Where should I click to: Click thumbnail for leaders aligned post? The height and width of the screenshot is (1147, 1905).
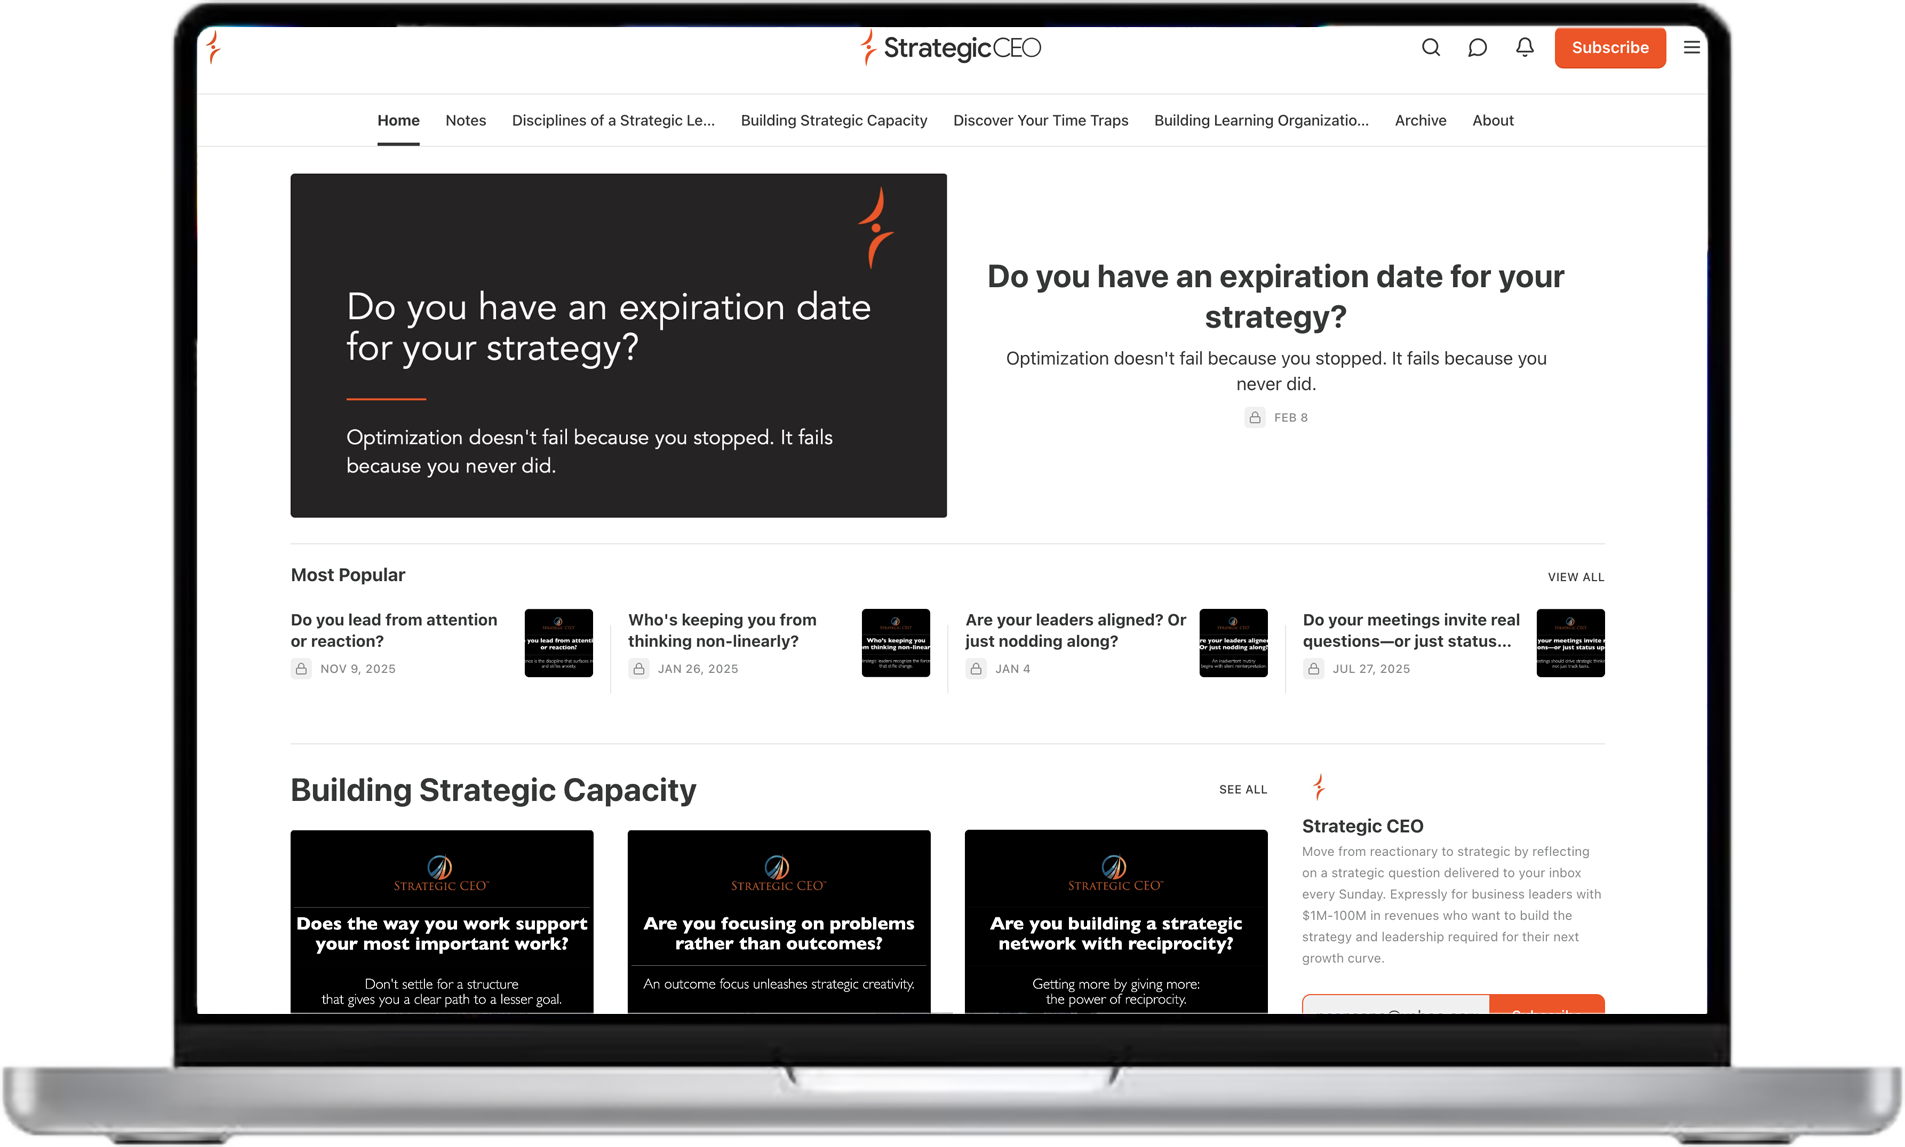[x=1233, y=642]
